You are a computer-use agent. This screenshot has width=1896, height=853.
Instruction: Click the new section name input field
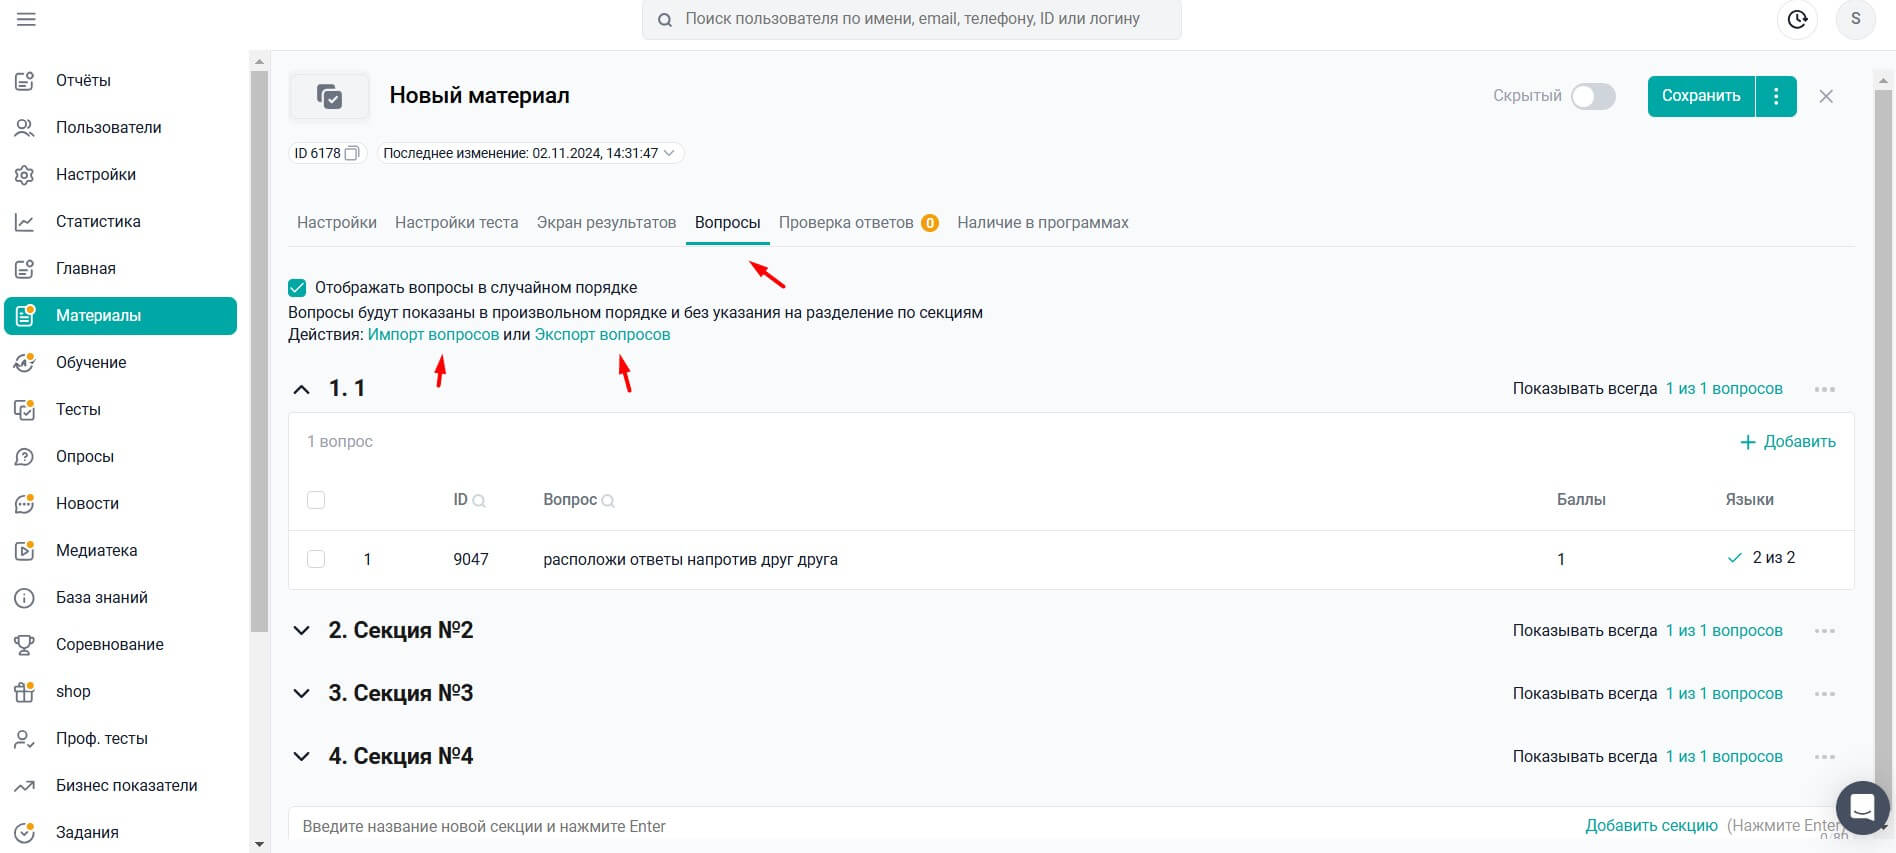[x=900, y=826]
